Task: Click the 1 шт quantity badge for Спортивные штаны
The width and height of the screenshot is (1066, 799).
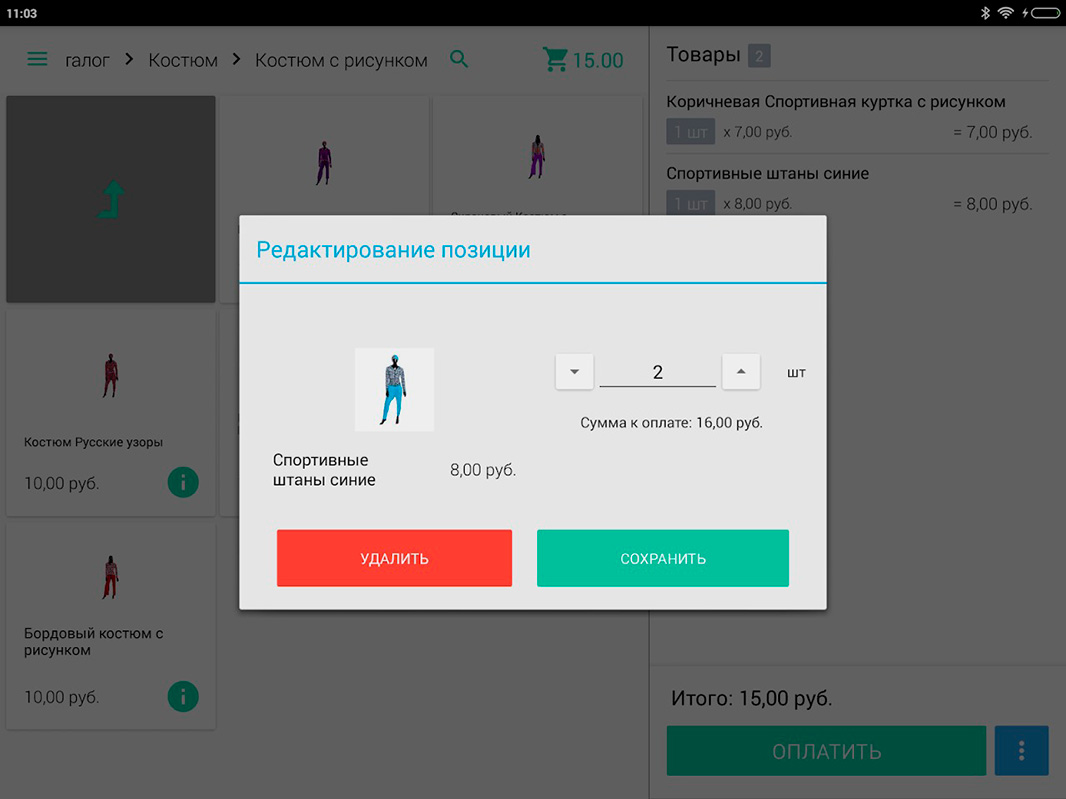Action: 690,203
